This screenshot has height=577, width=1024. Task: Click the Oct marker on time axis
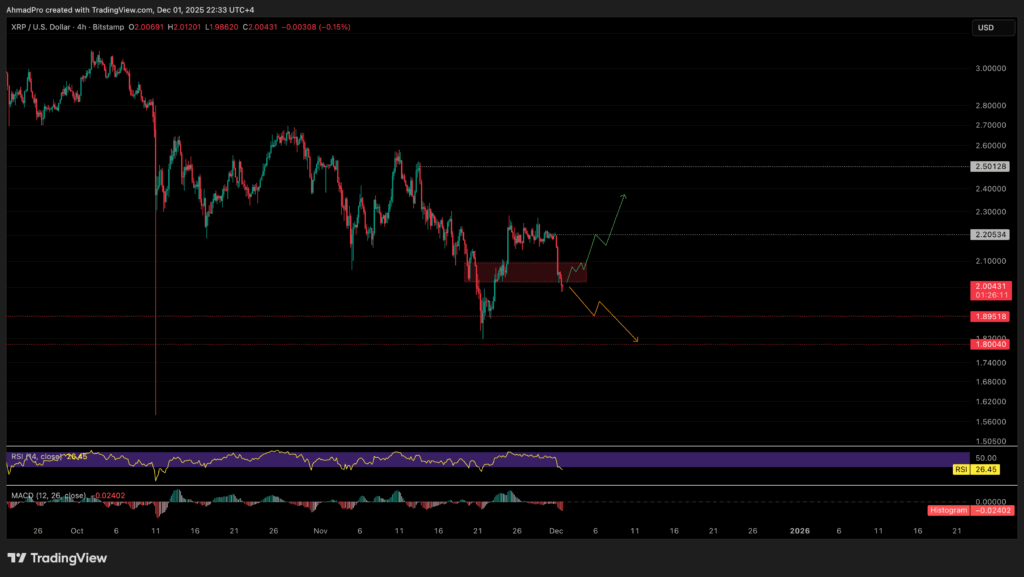(75, 532)
